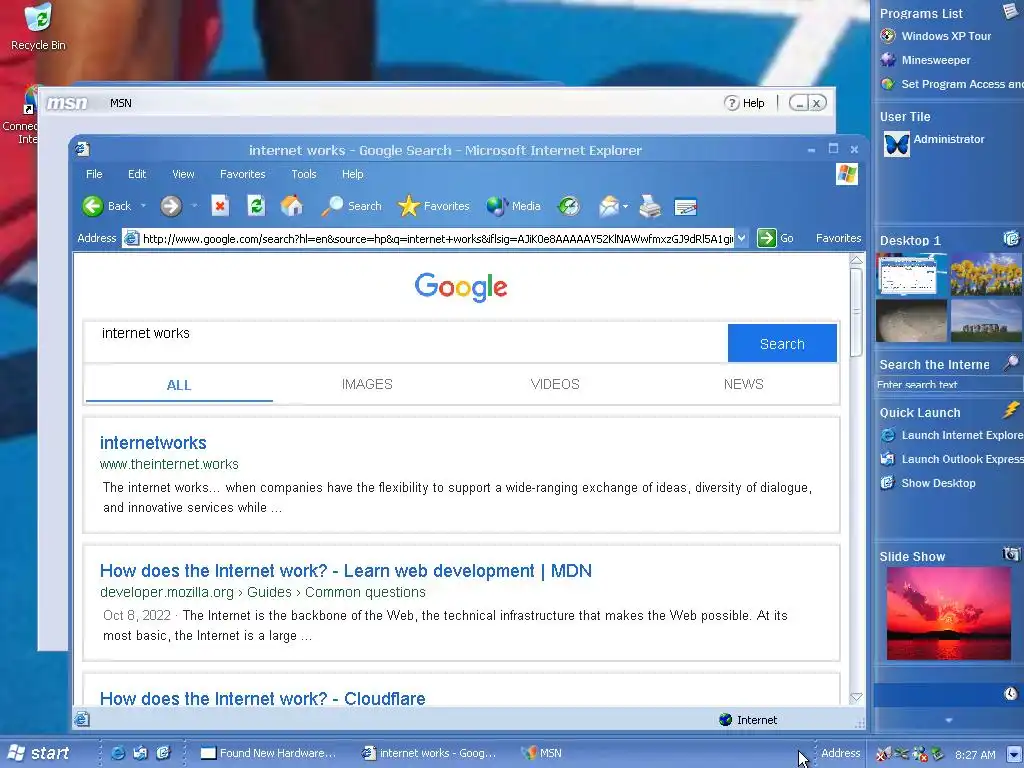Open the Recycle Bin desktop icon
This screenshot has height=768, width=1024.
coord(39,26)
